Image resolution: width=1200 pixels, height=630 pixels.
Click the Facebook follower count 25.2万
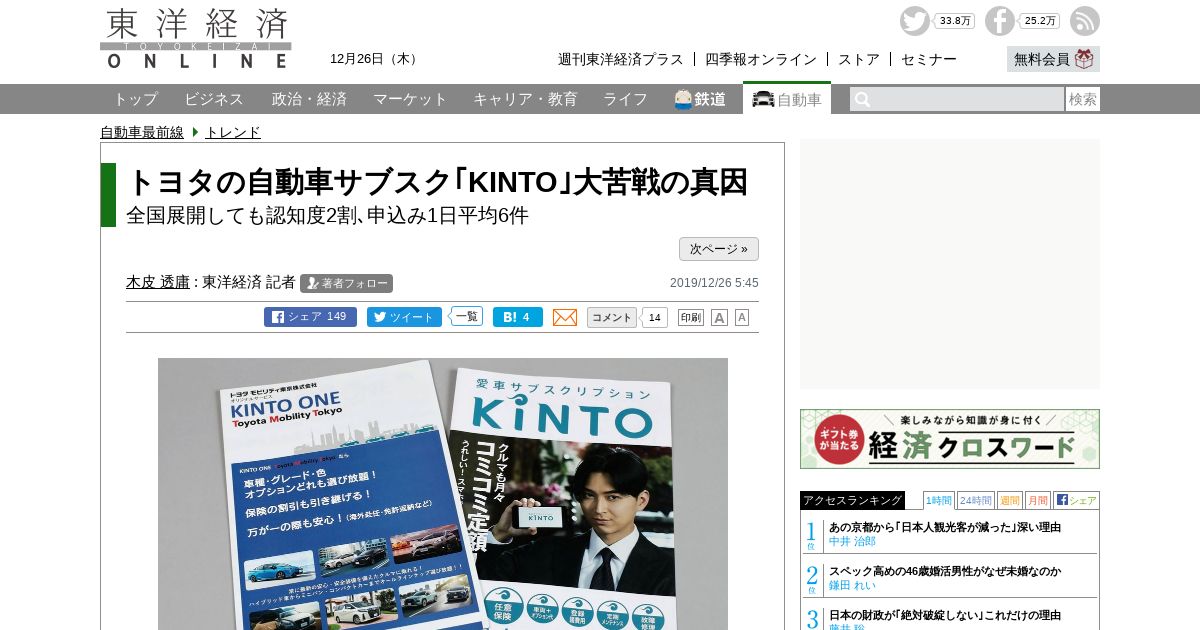pos(1040,21)
